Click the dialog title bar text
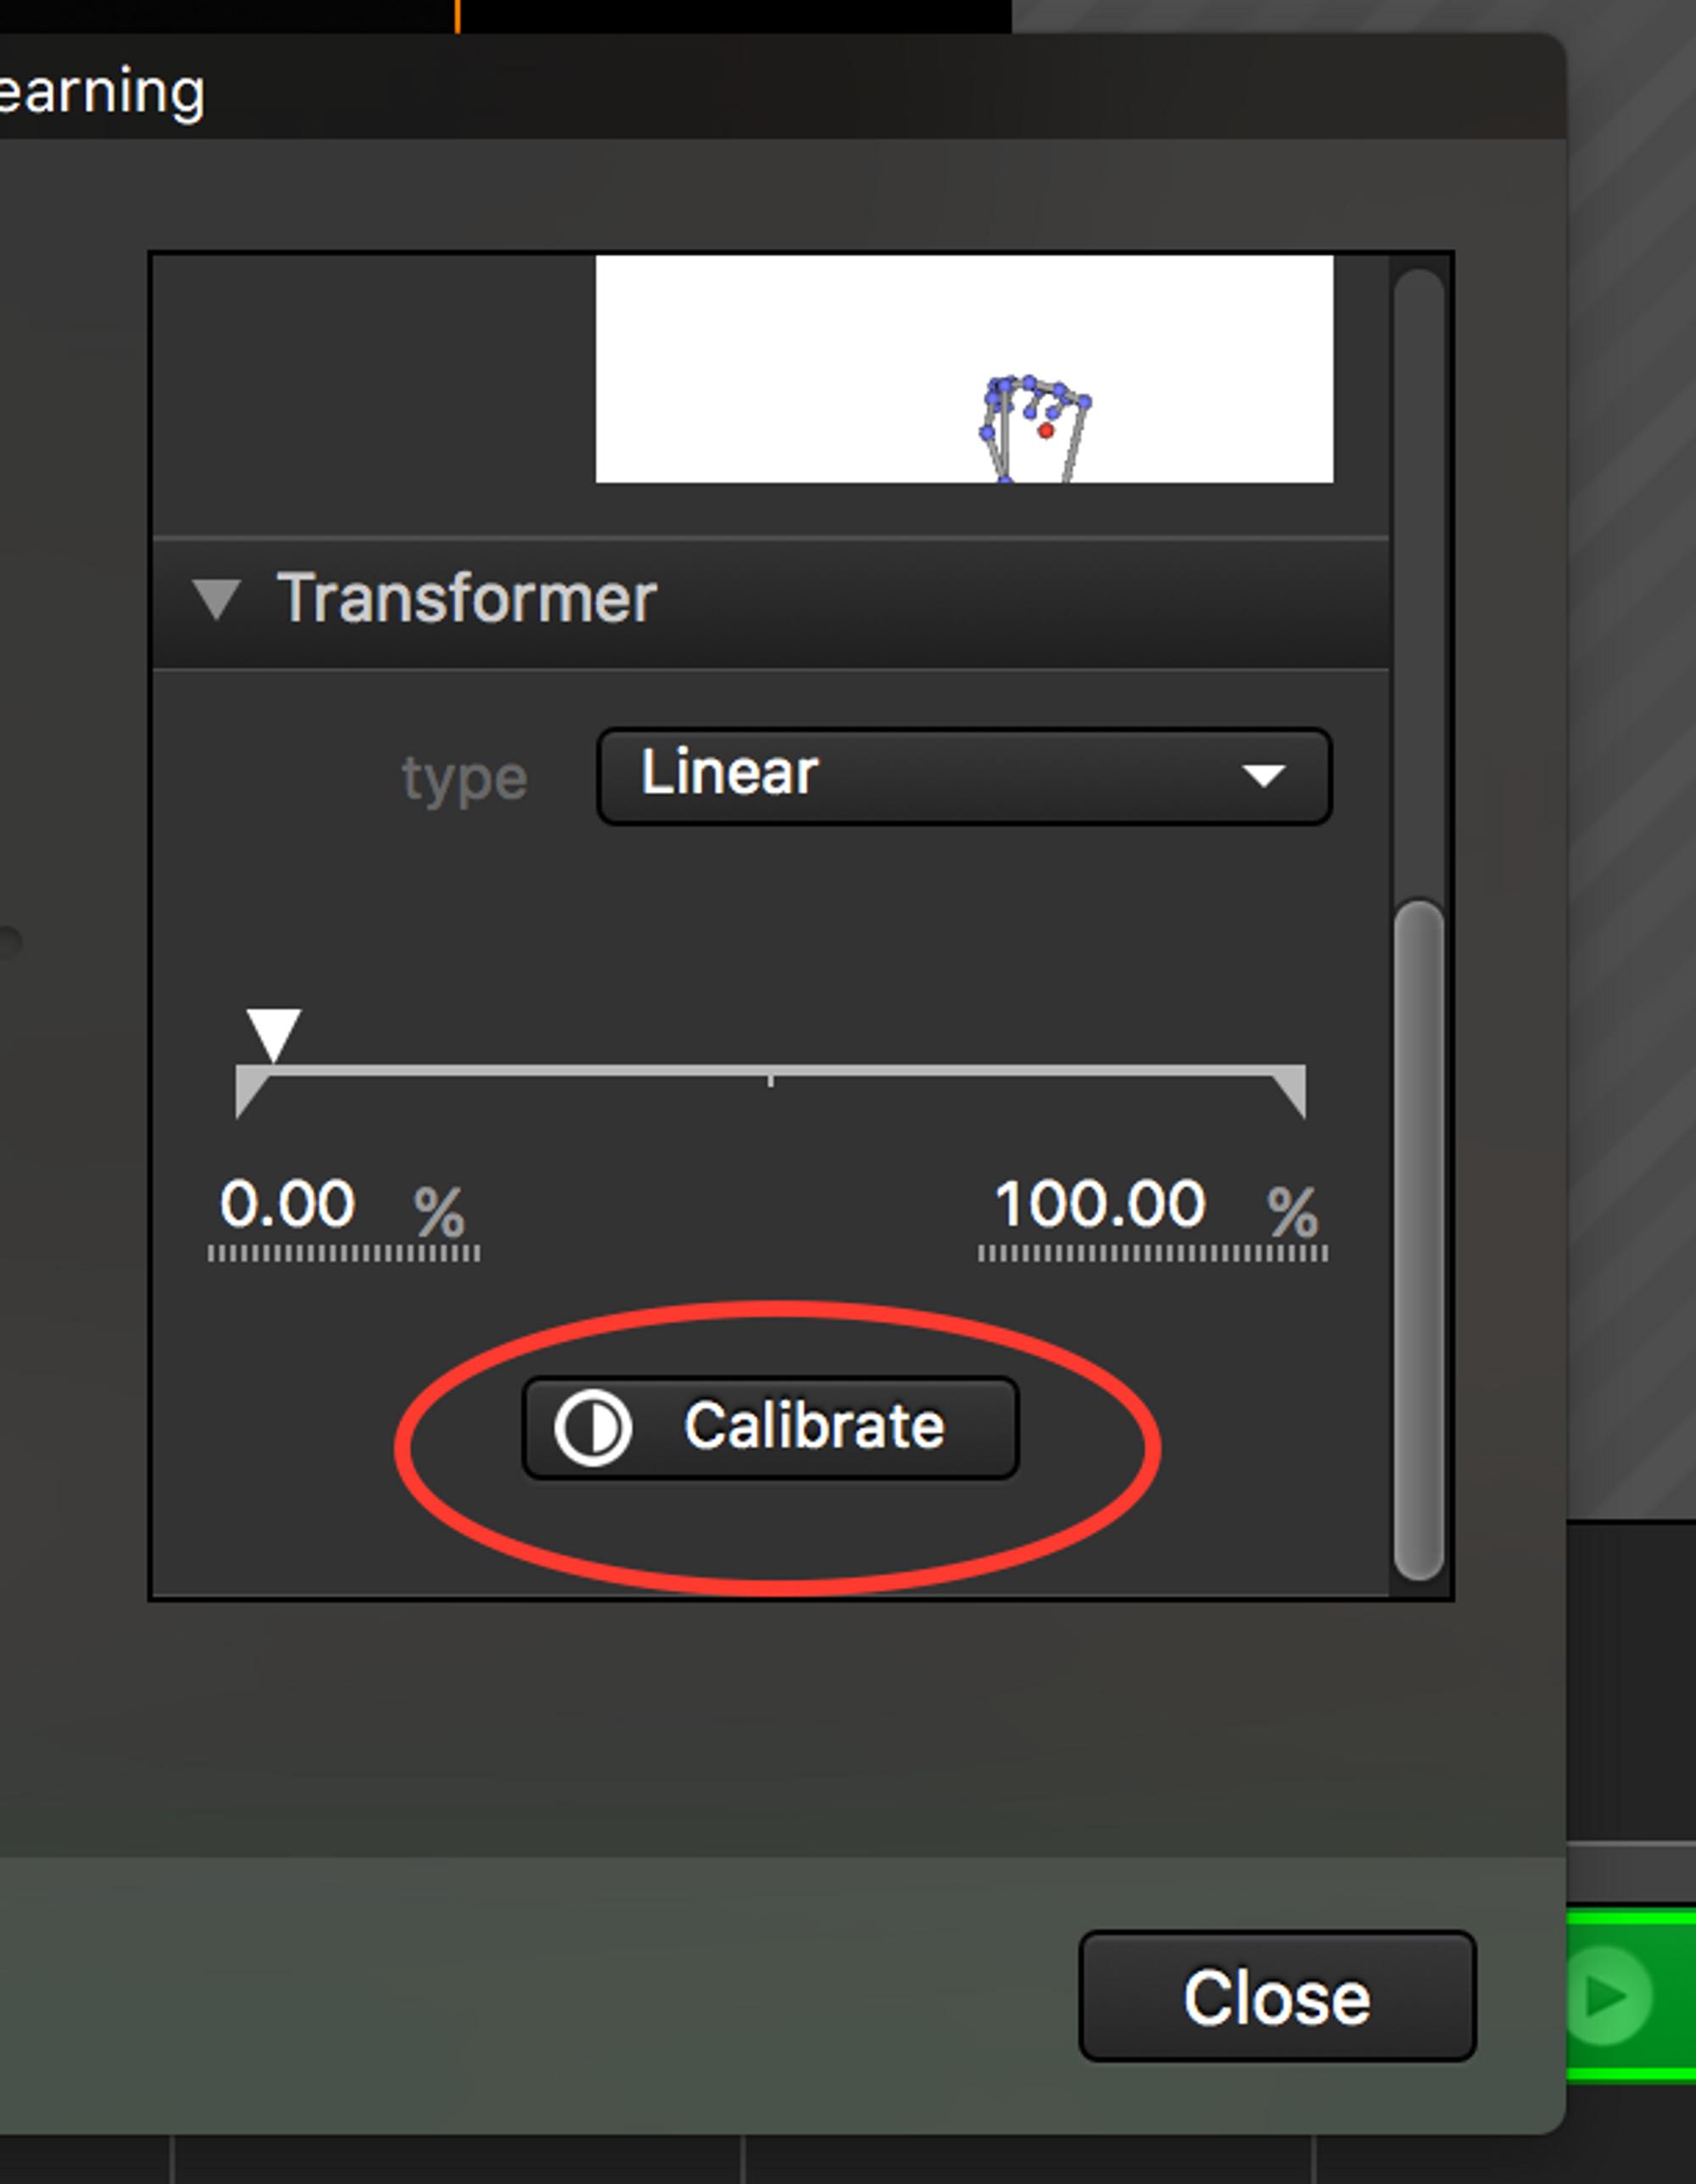Viewport: 1696px width, 2184px height. [x=101, y=92]
